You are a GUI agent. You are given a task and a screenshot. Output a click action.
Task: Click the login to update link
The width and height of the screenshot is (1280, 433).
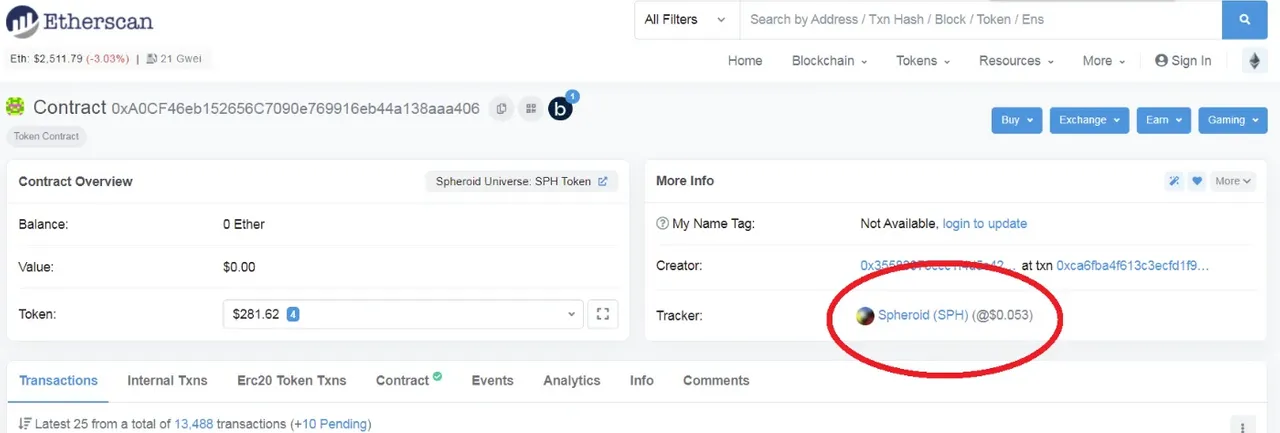(x=985, y=224)
